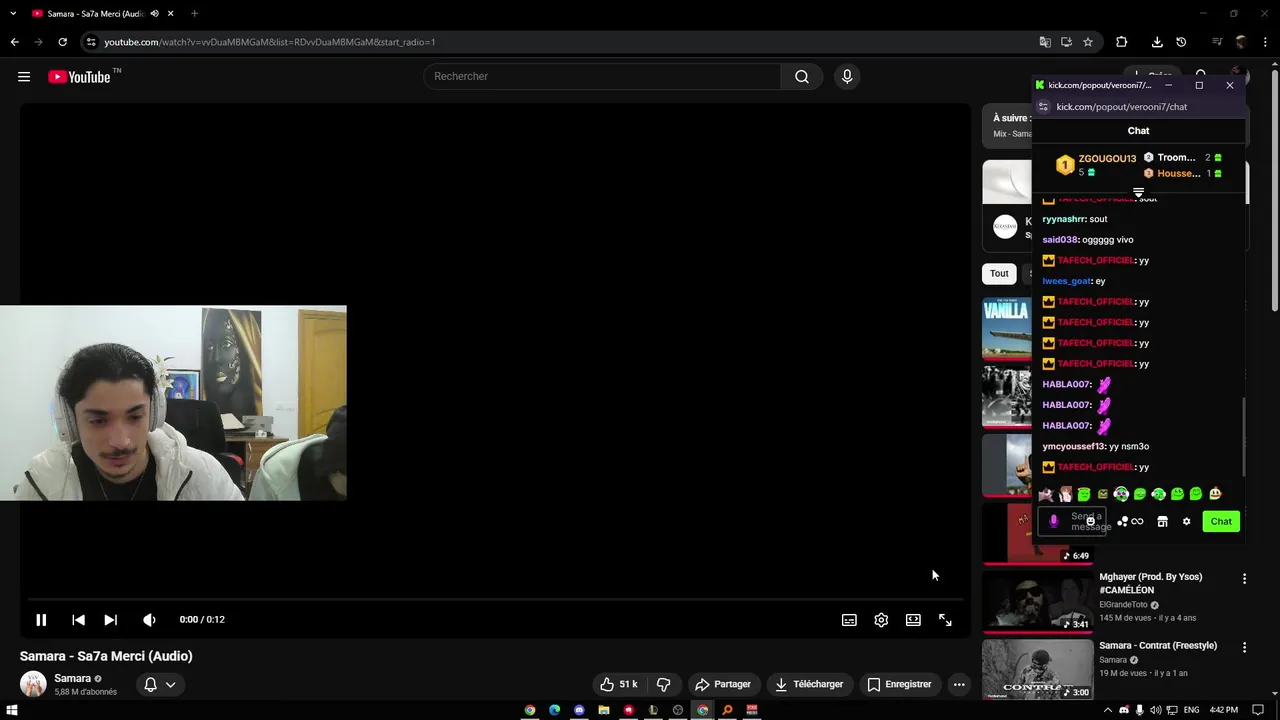Like the video showing 51 k
1280x720 pixels.
coord(618,684)
